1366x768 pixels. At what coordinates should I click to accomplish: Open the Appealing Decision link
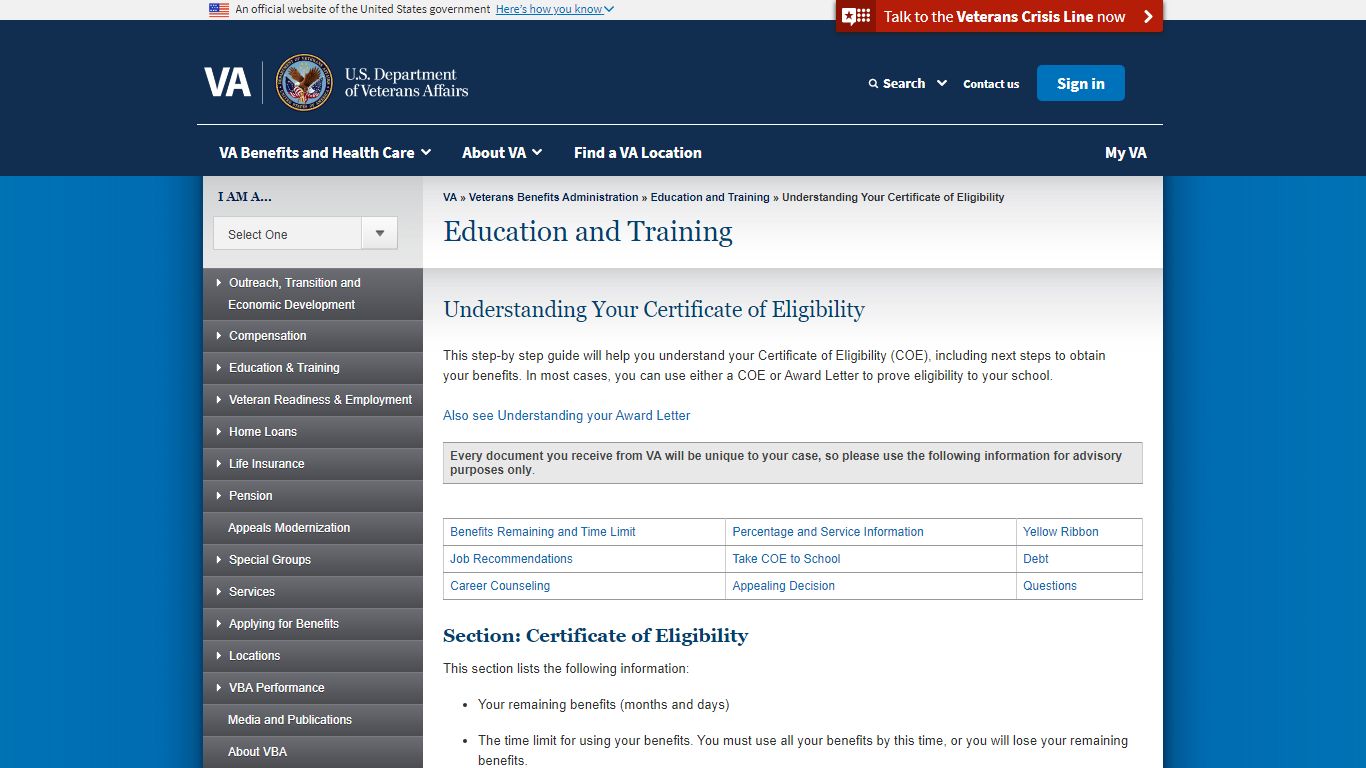pos(783,586)
